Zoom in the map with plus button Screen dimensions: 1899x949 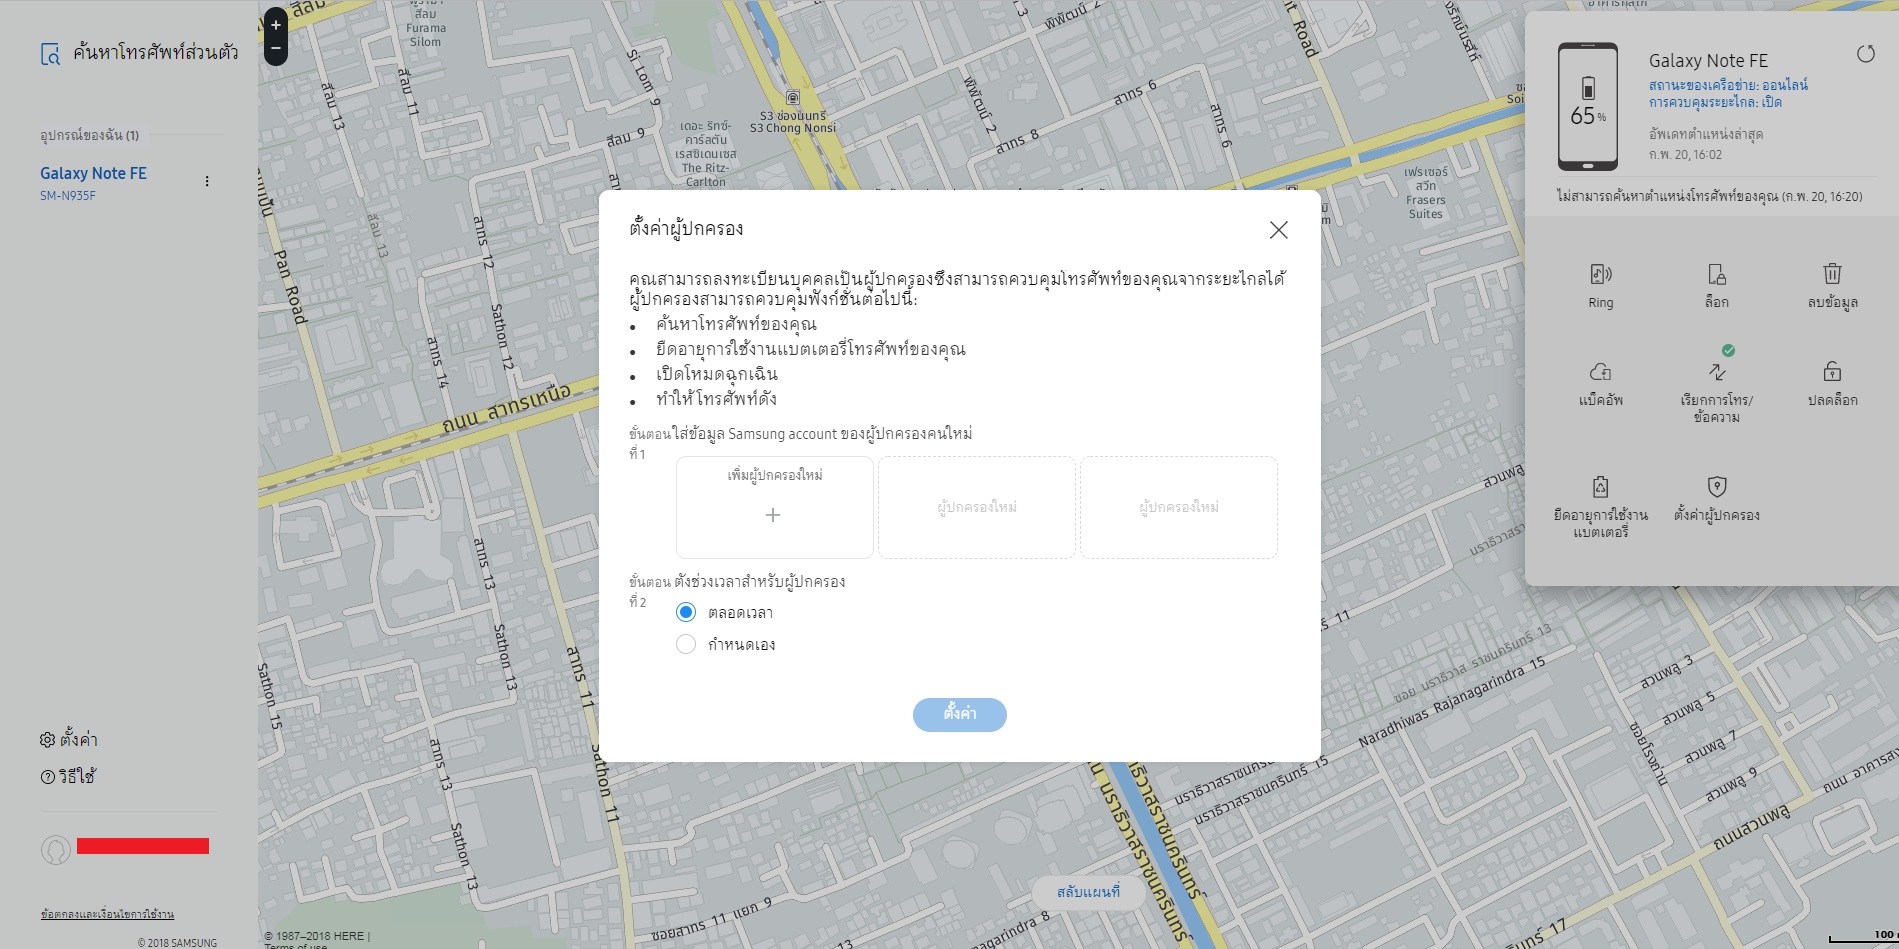coord(276,25)
